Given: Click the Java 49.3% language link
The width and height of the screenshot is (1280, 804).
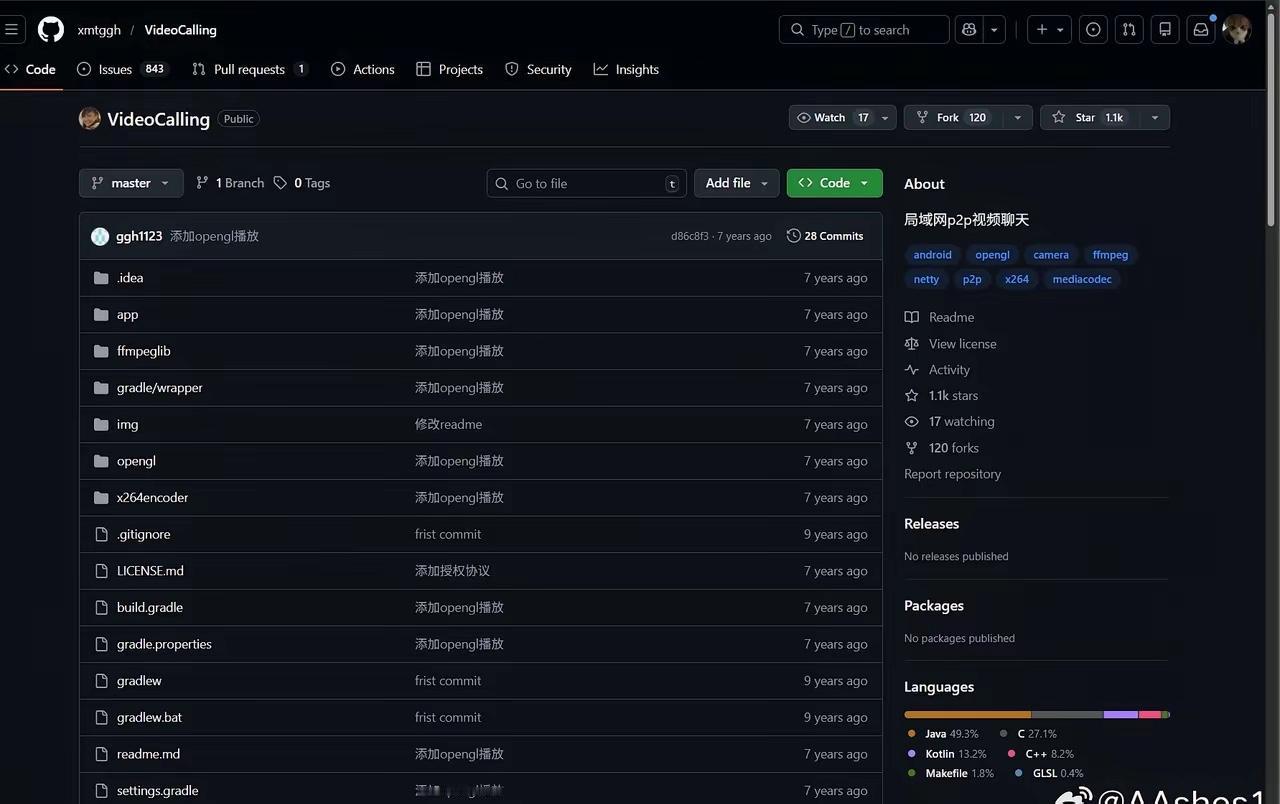Looking at the screenshot, I should pyautogui.click(x=943, y=734).
